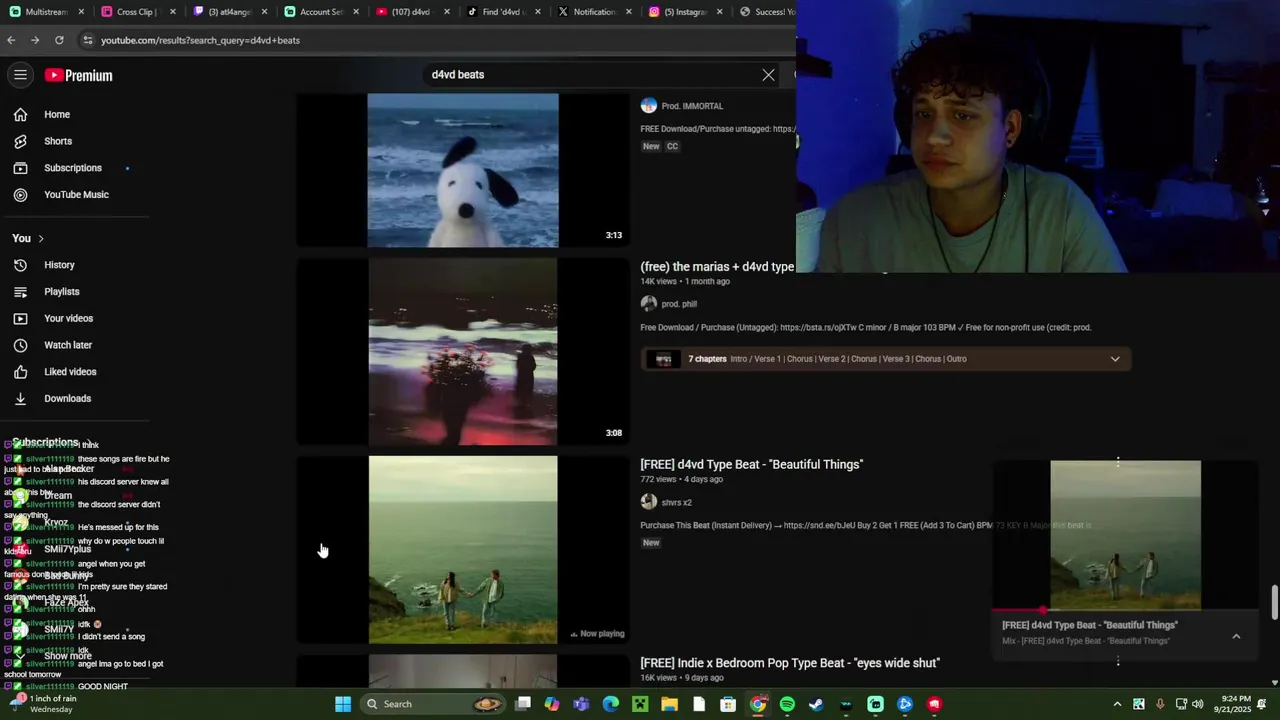1280x720 pixels.
Task: Open Microsoft Store from taskbar
Action: coord(728,704)
